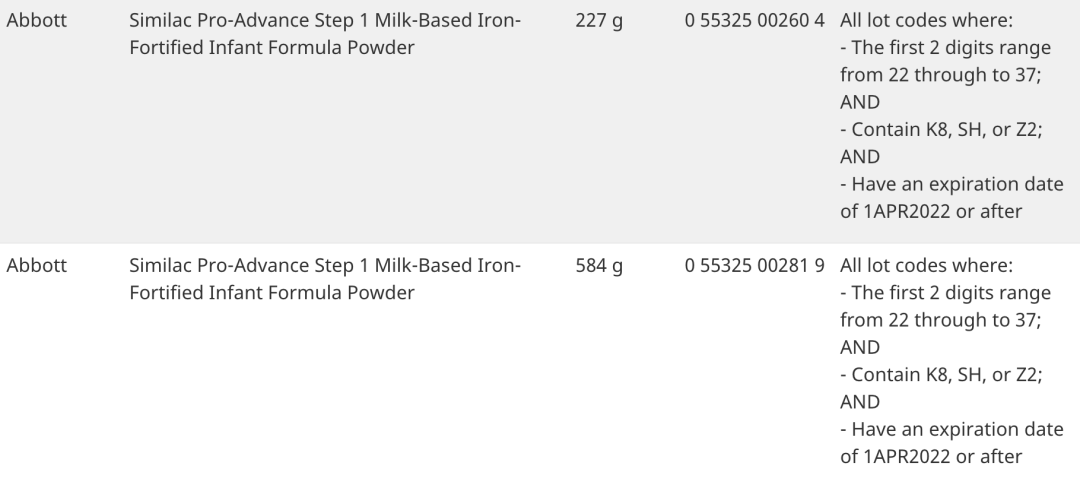Screen dimensions: 1080x488
Task: Click "Have an expiration date" in 584 g row
Action: click(x=951, y=429)
